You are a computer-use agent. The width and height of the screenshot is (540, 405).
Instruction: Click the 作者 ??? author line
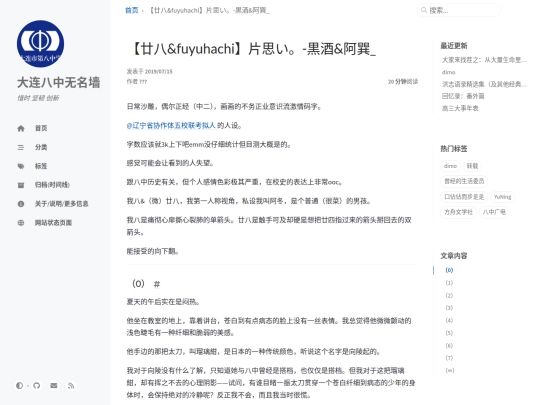tap(137, 82)
